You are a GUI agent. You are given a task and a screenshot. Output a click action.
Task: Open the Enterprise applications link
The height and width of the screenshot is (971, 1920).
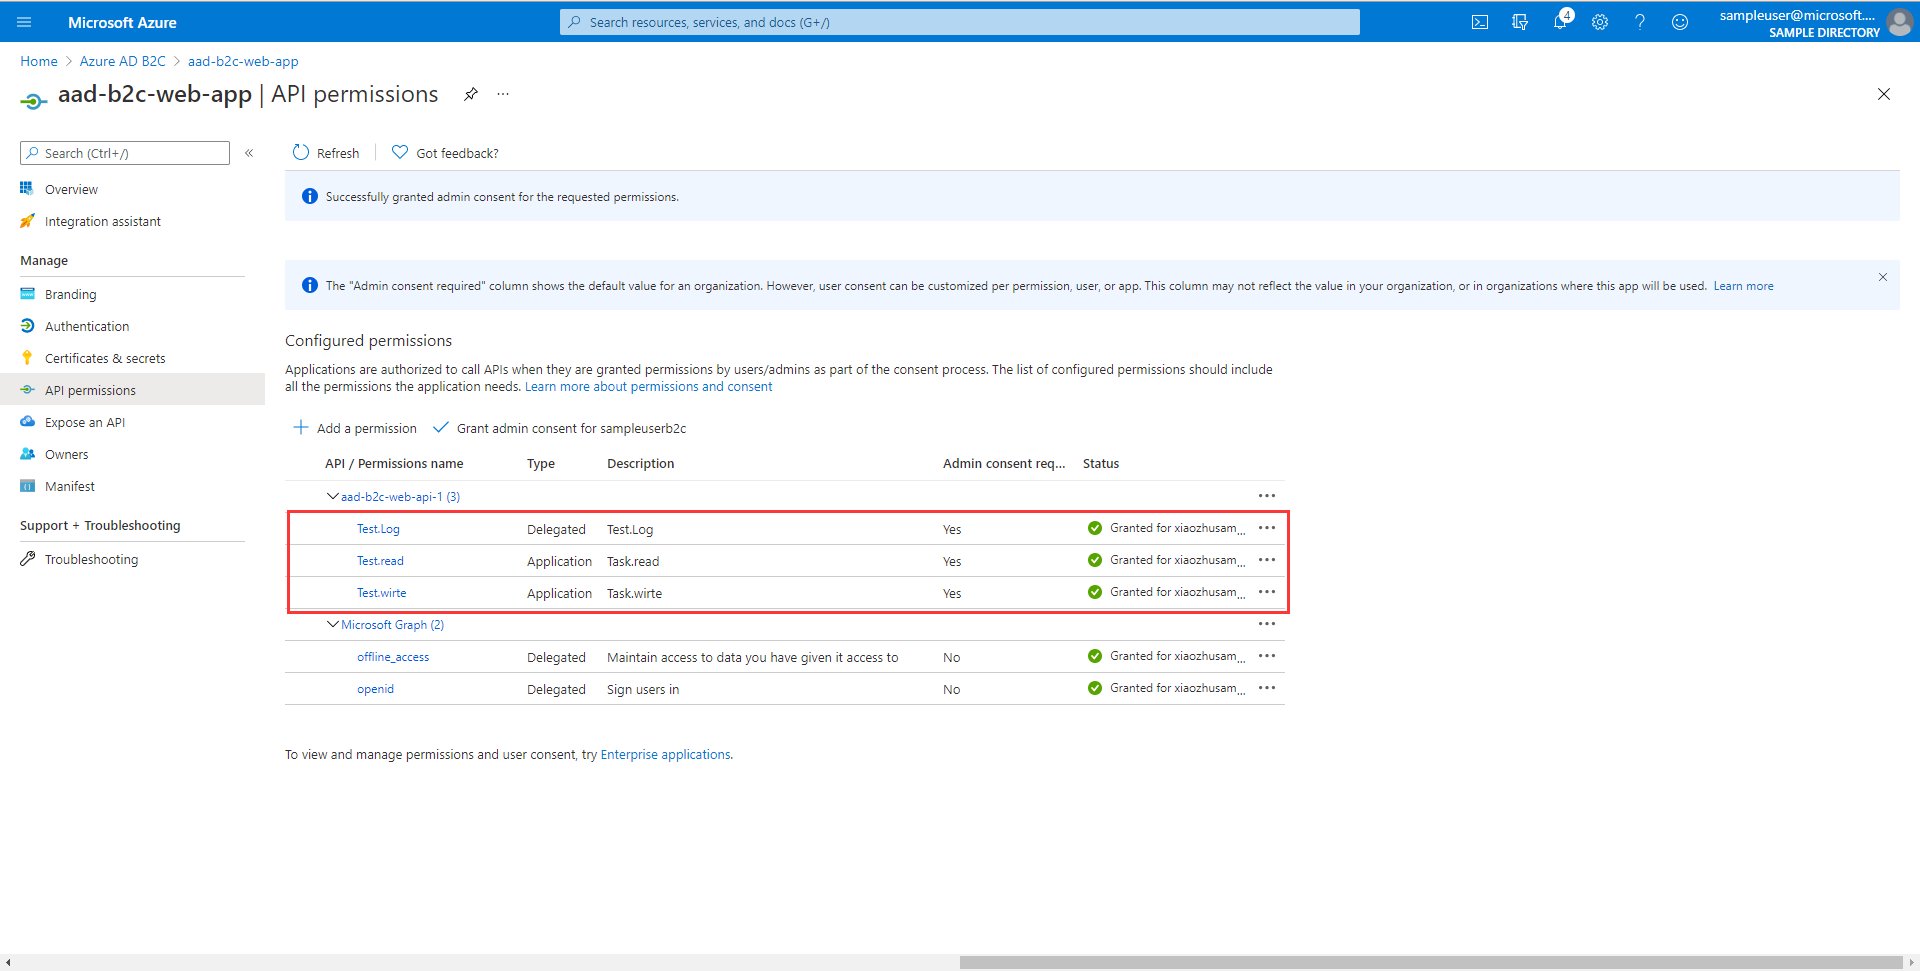(x=665, y=755)
